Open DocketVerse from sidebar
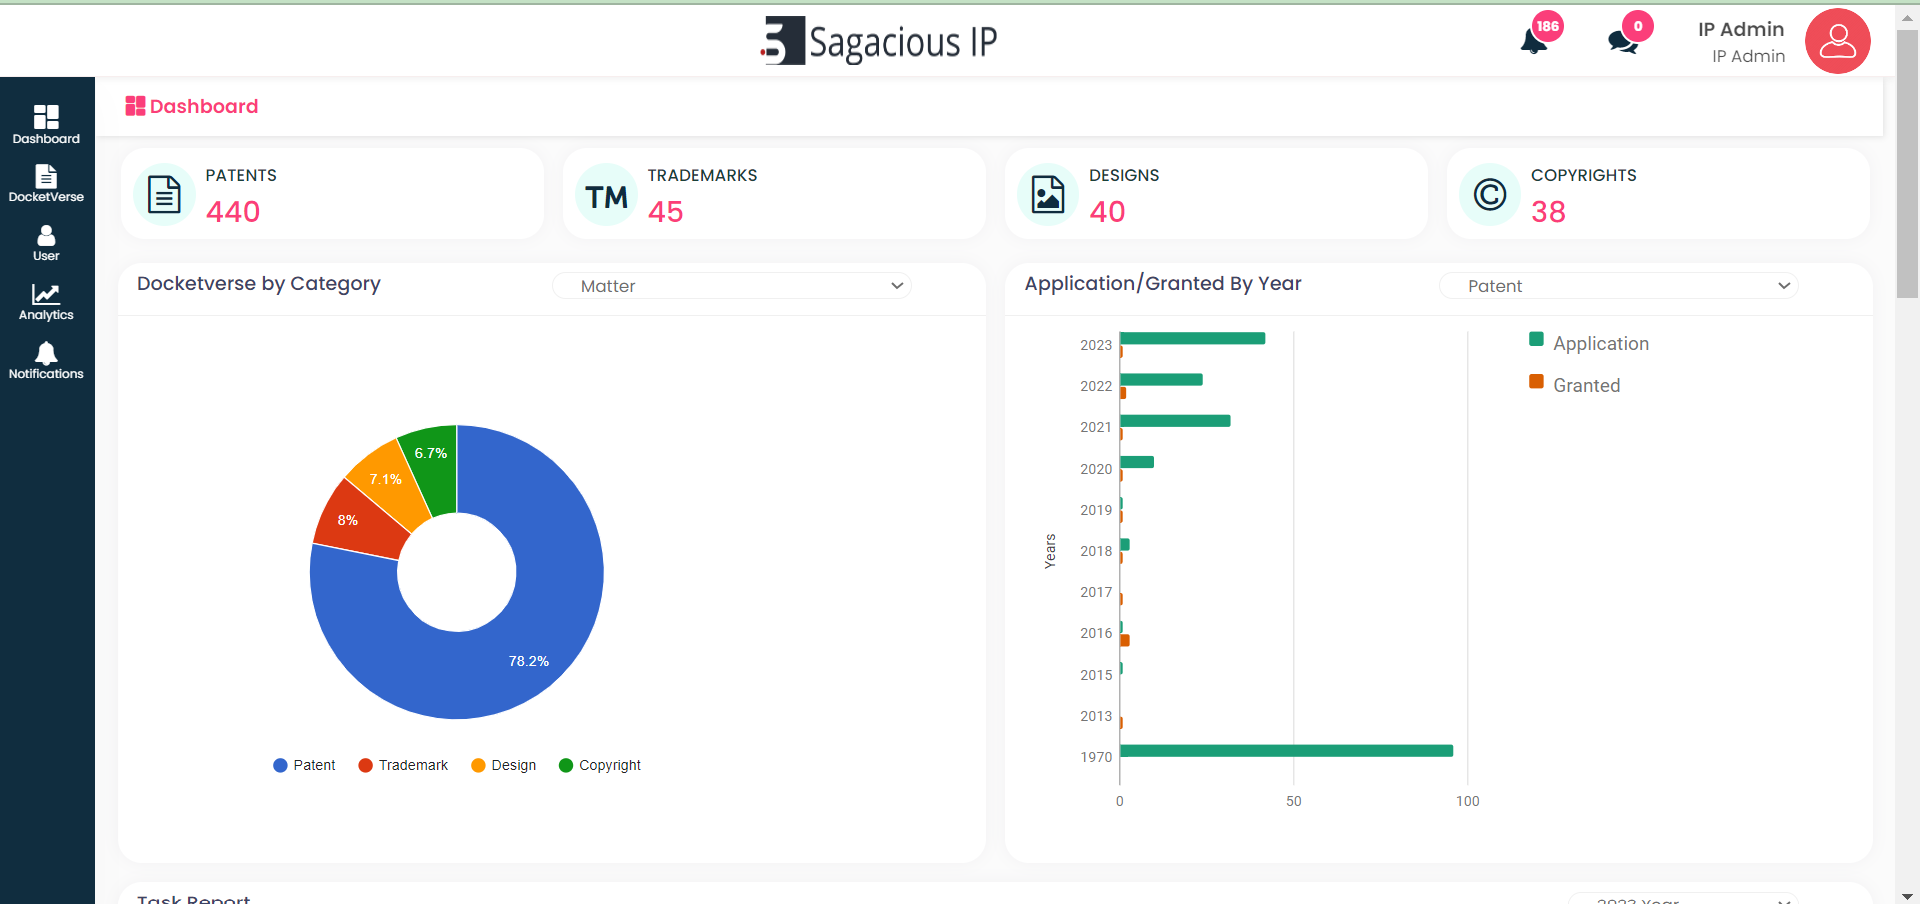The height and width of the screenshot is (904, 1920). pyautogui.click(x=46, y=184)
